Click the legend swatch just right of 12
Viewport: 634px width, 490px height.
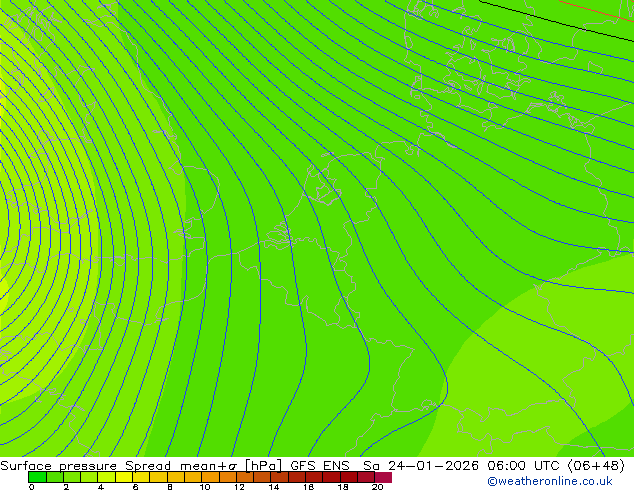pos(245,477)
